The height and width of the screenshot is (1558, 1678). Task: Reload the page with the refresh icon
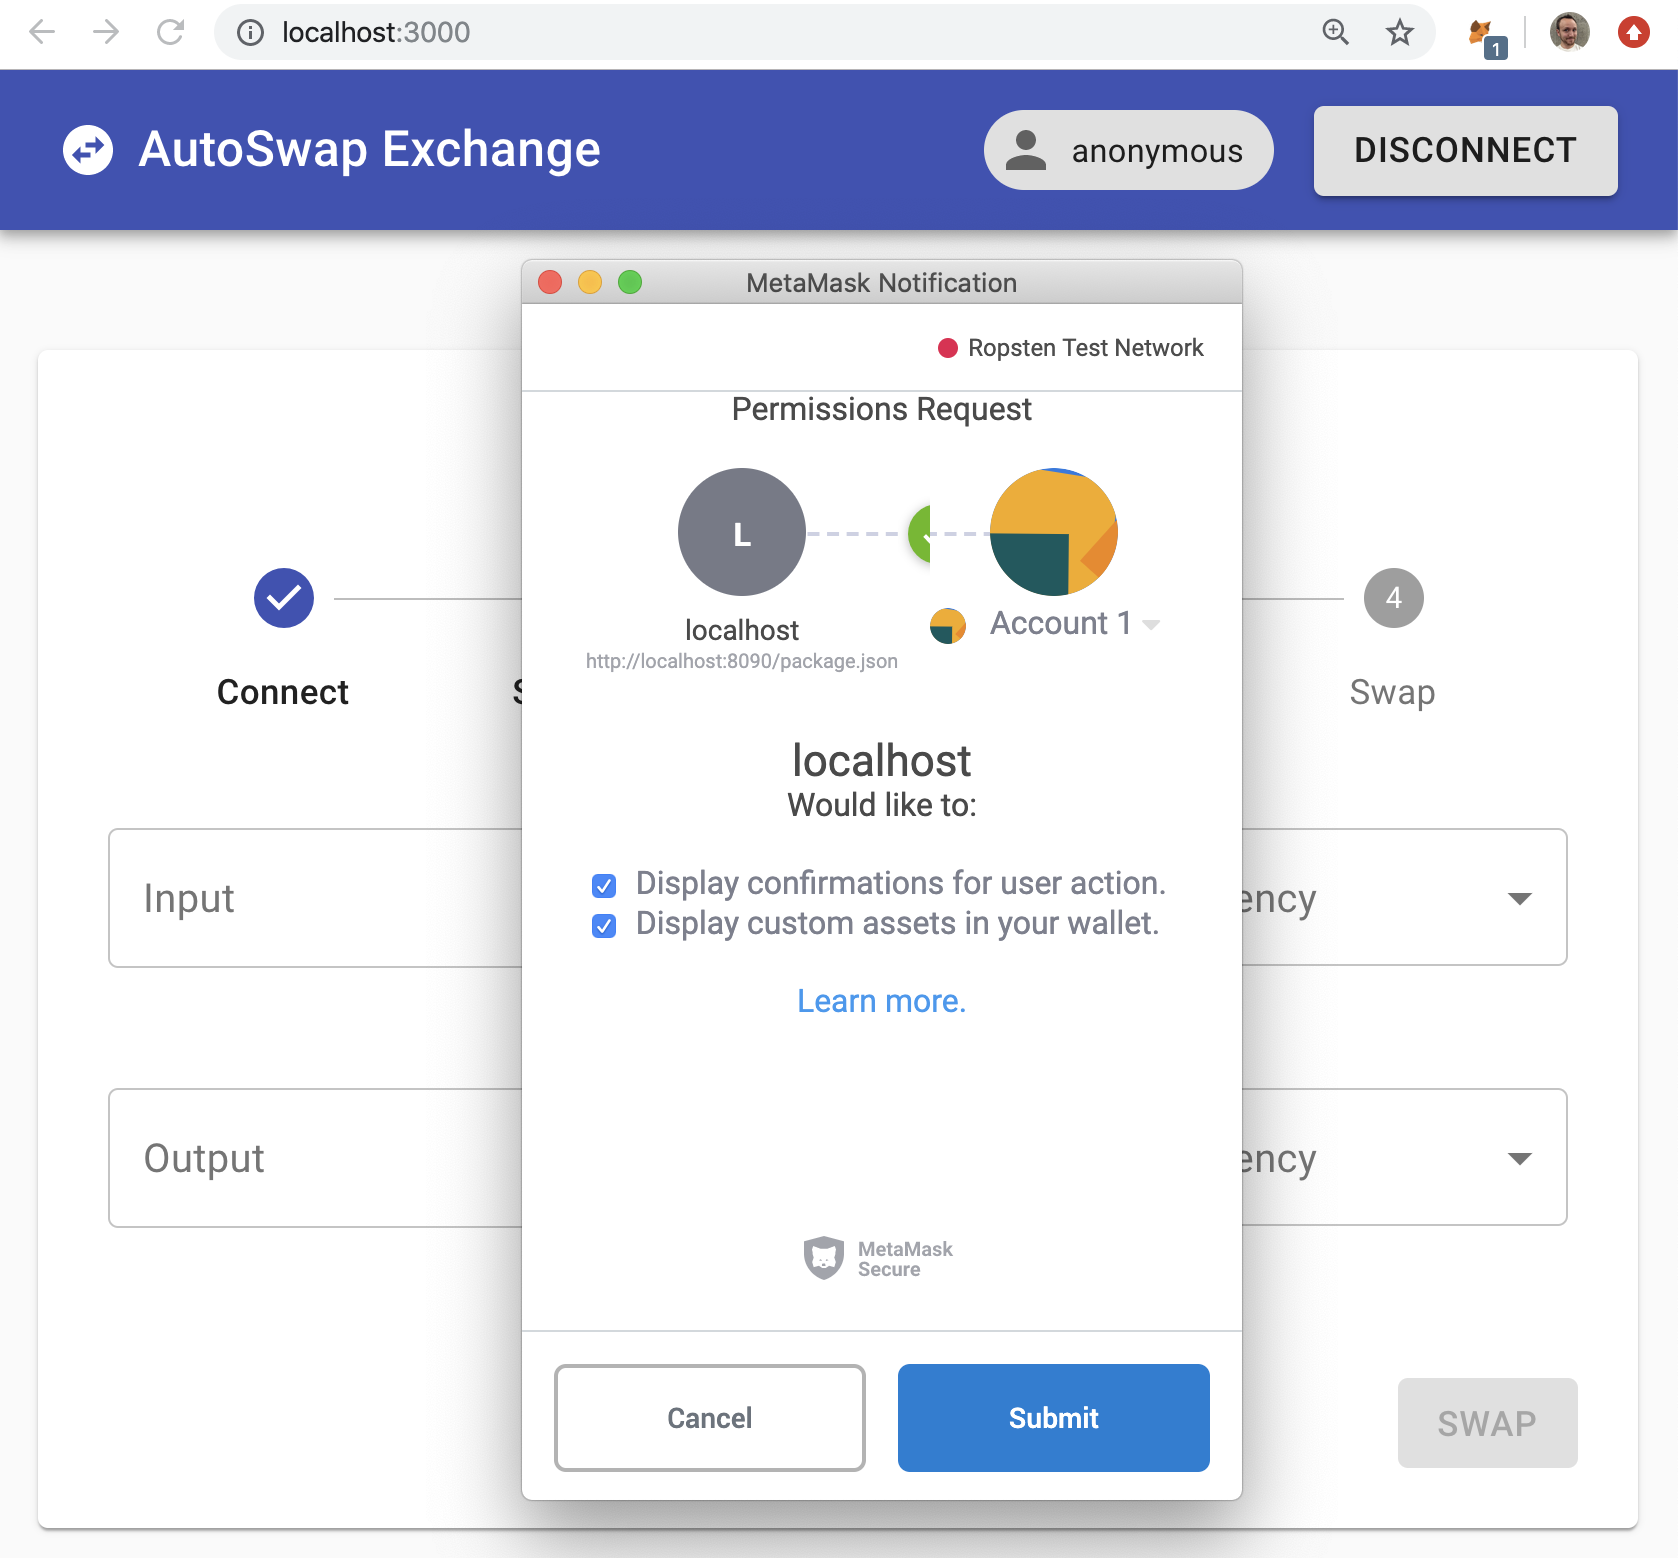pos(171,33)
